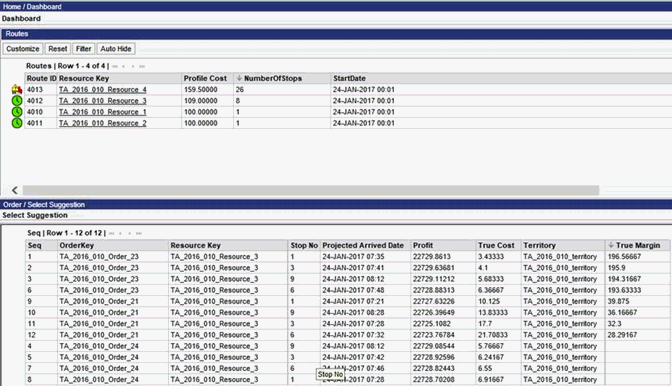
Task: Click the Reset button
Action: click(x=57, y=49)
